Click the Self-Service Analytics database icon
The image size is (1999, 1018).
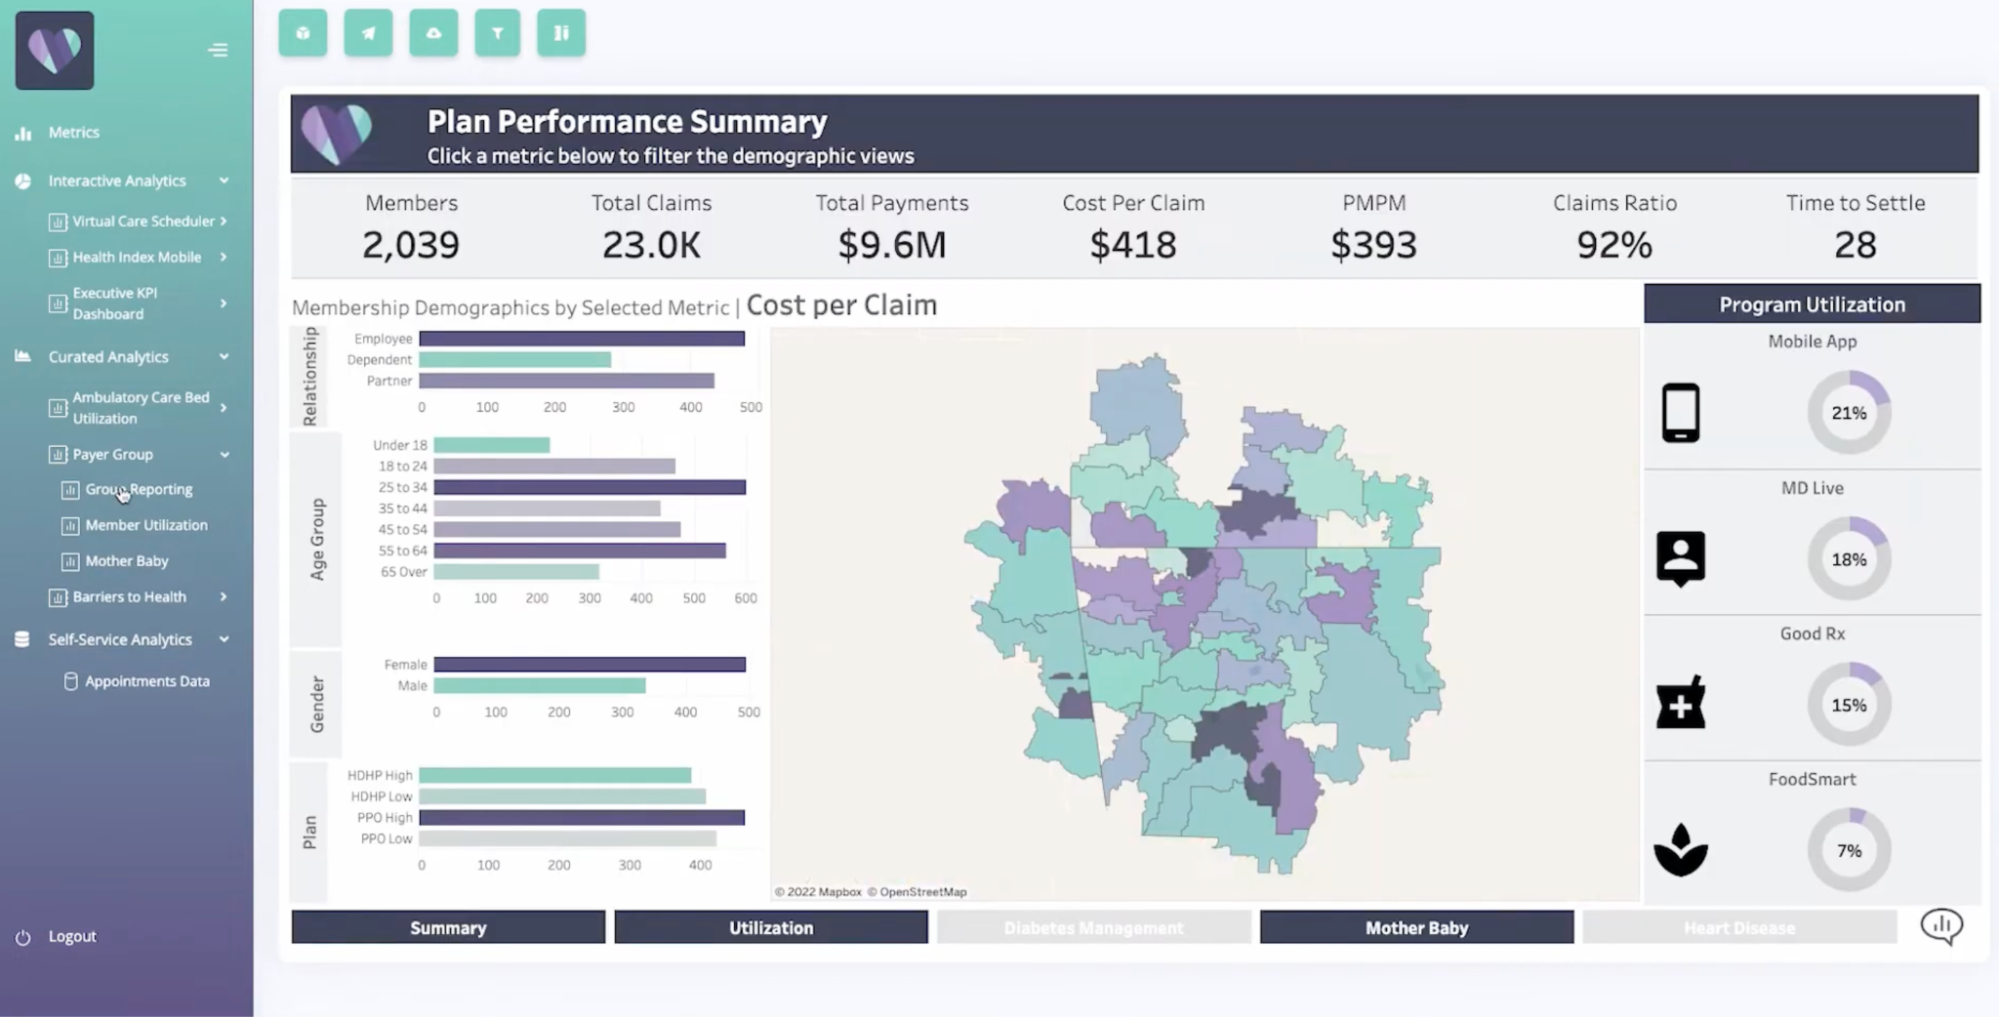(22, 639)
